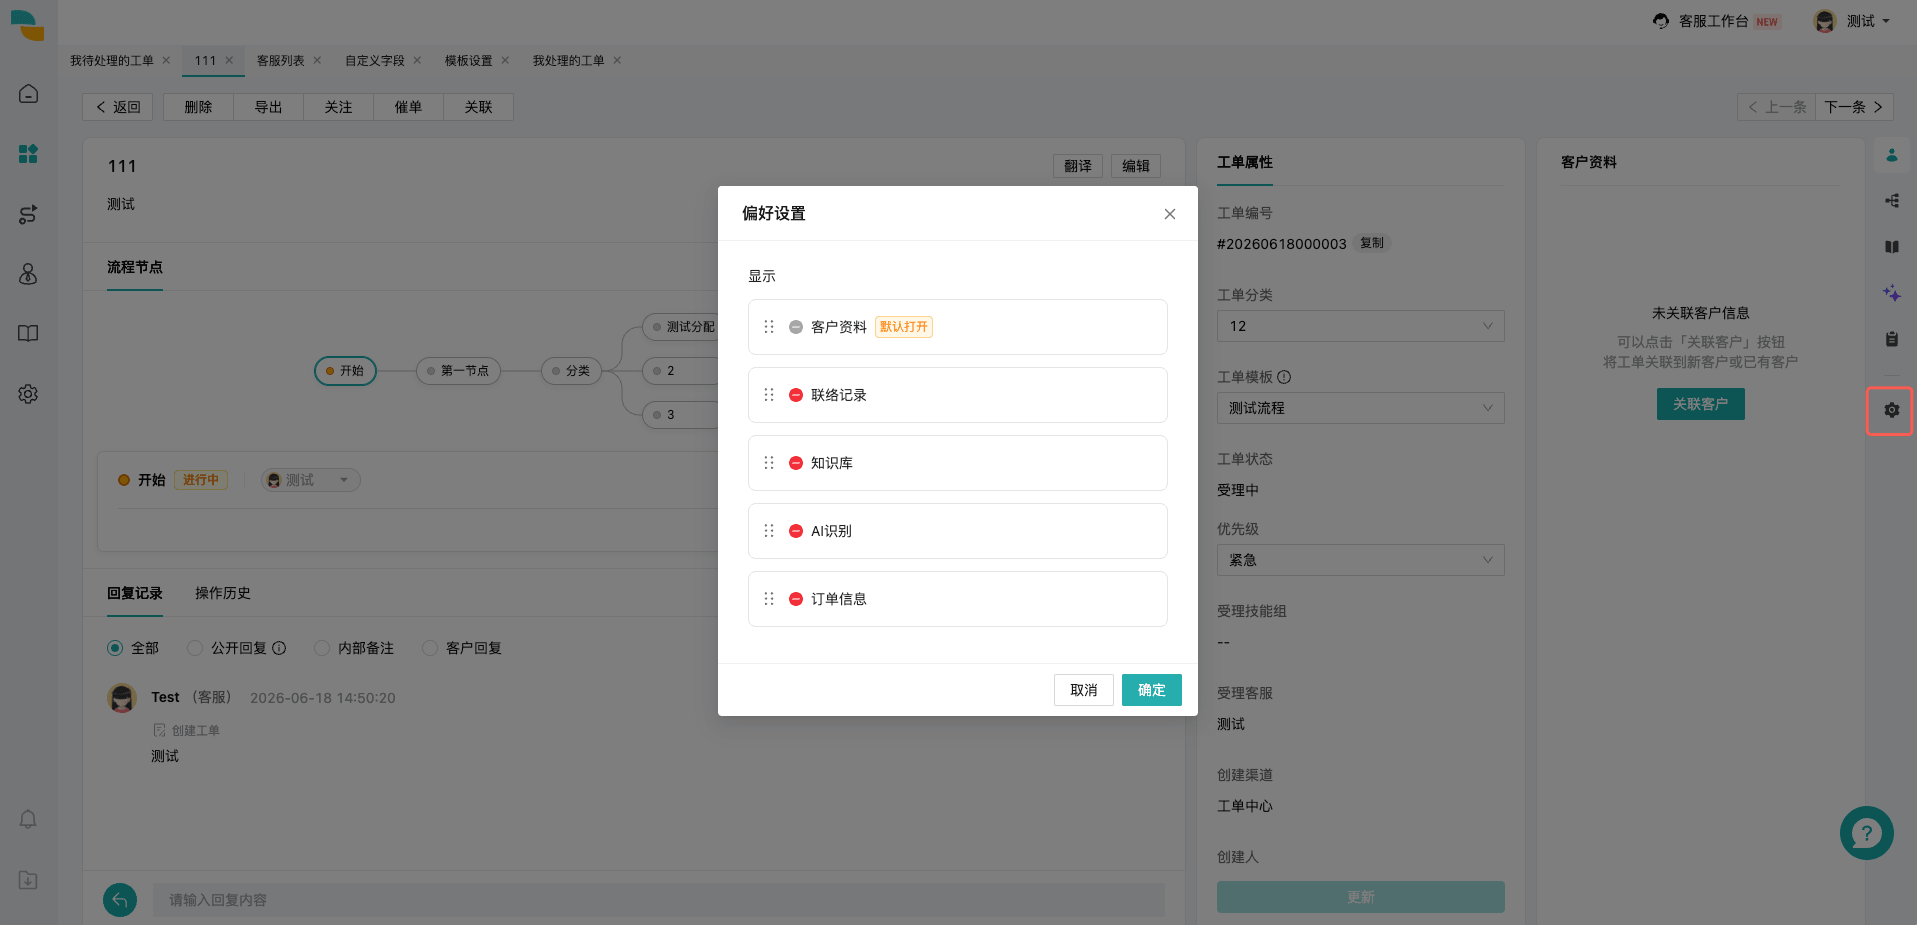Click the reply arrow round icon
This screenshot has height=925, width=1917.
[120, 900]
